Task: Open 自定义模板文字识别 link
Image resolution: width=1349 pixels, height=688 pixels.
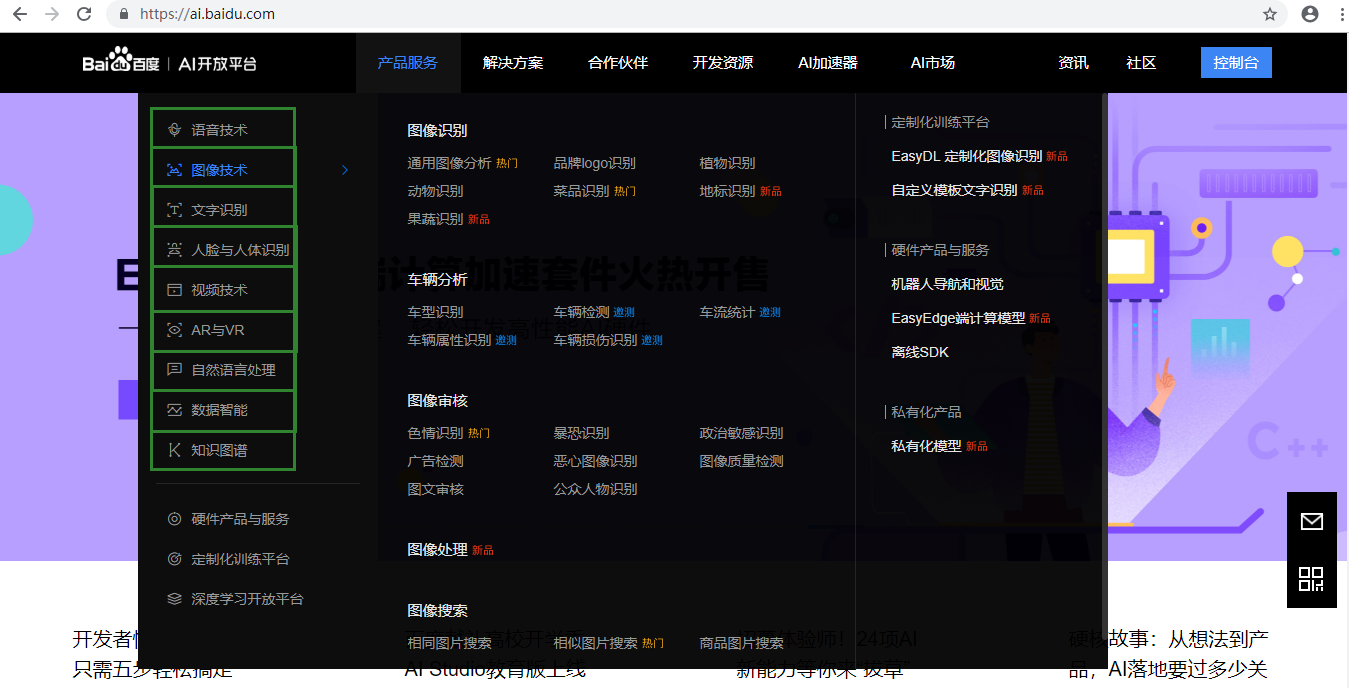Action: click(x=954, y=190)
